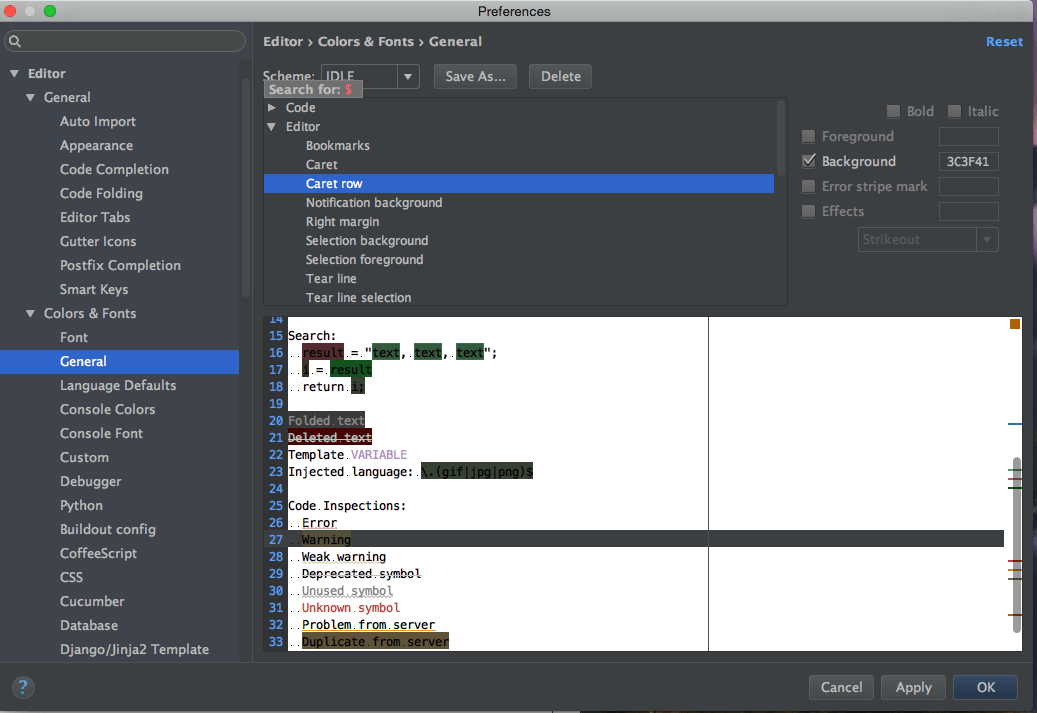This screenshot has width=1037, height=713.
Task: Toggle the Bold checkbox
Action: pyautogui.click(x=893, y=112)
